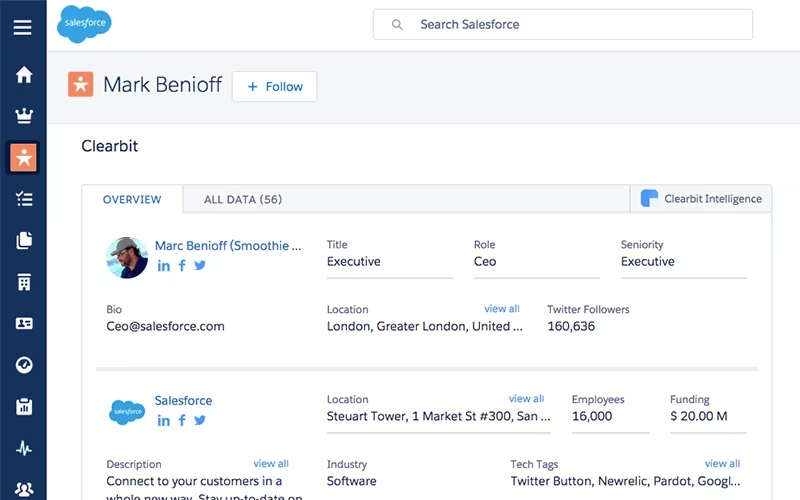Image resolution: width=800 pixels, height=500 pixels.
Task: Click the Salesforce company logo thumbnail
Action: [x=127, y=412]
